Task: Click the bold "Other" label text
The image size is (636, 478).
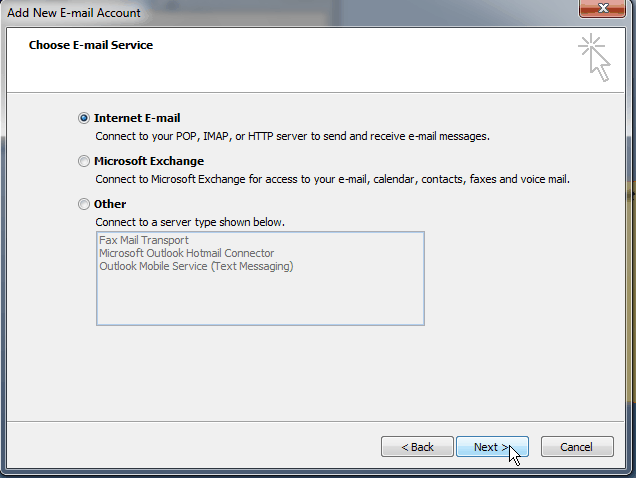Action: point(110,204)
